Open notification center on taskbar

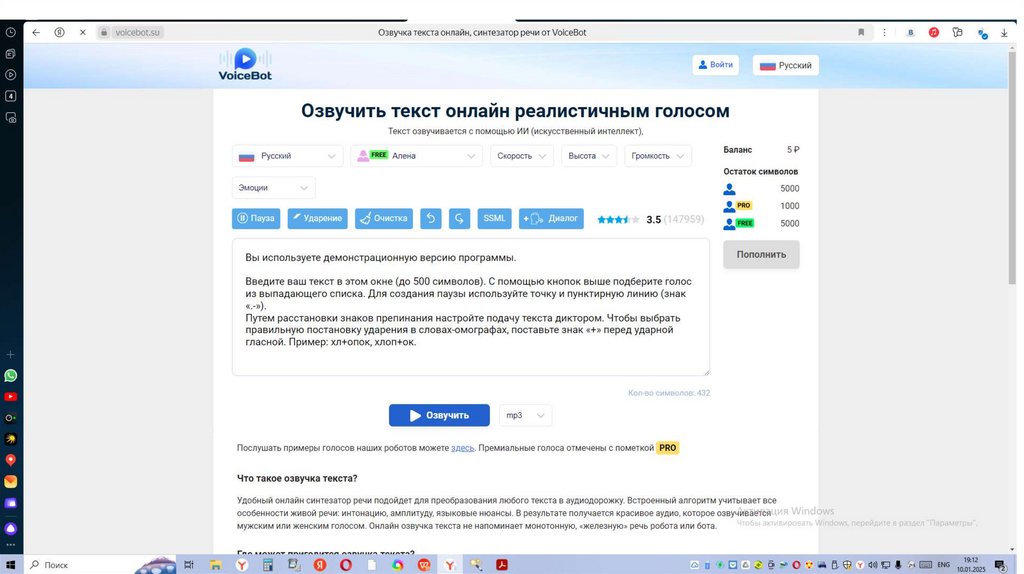[x=1000, y=565]
